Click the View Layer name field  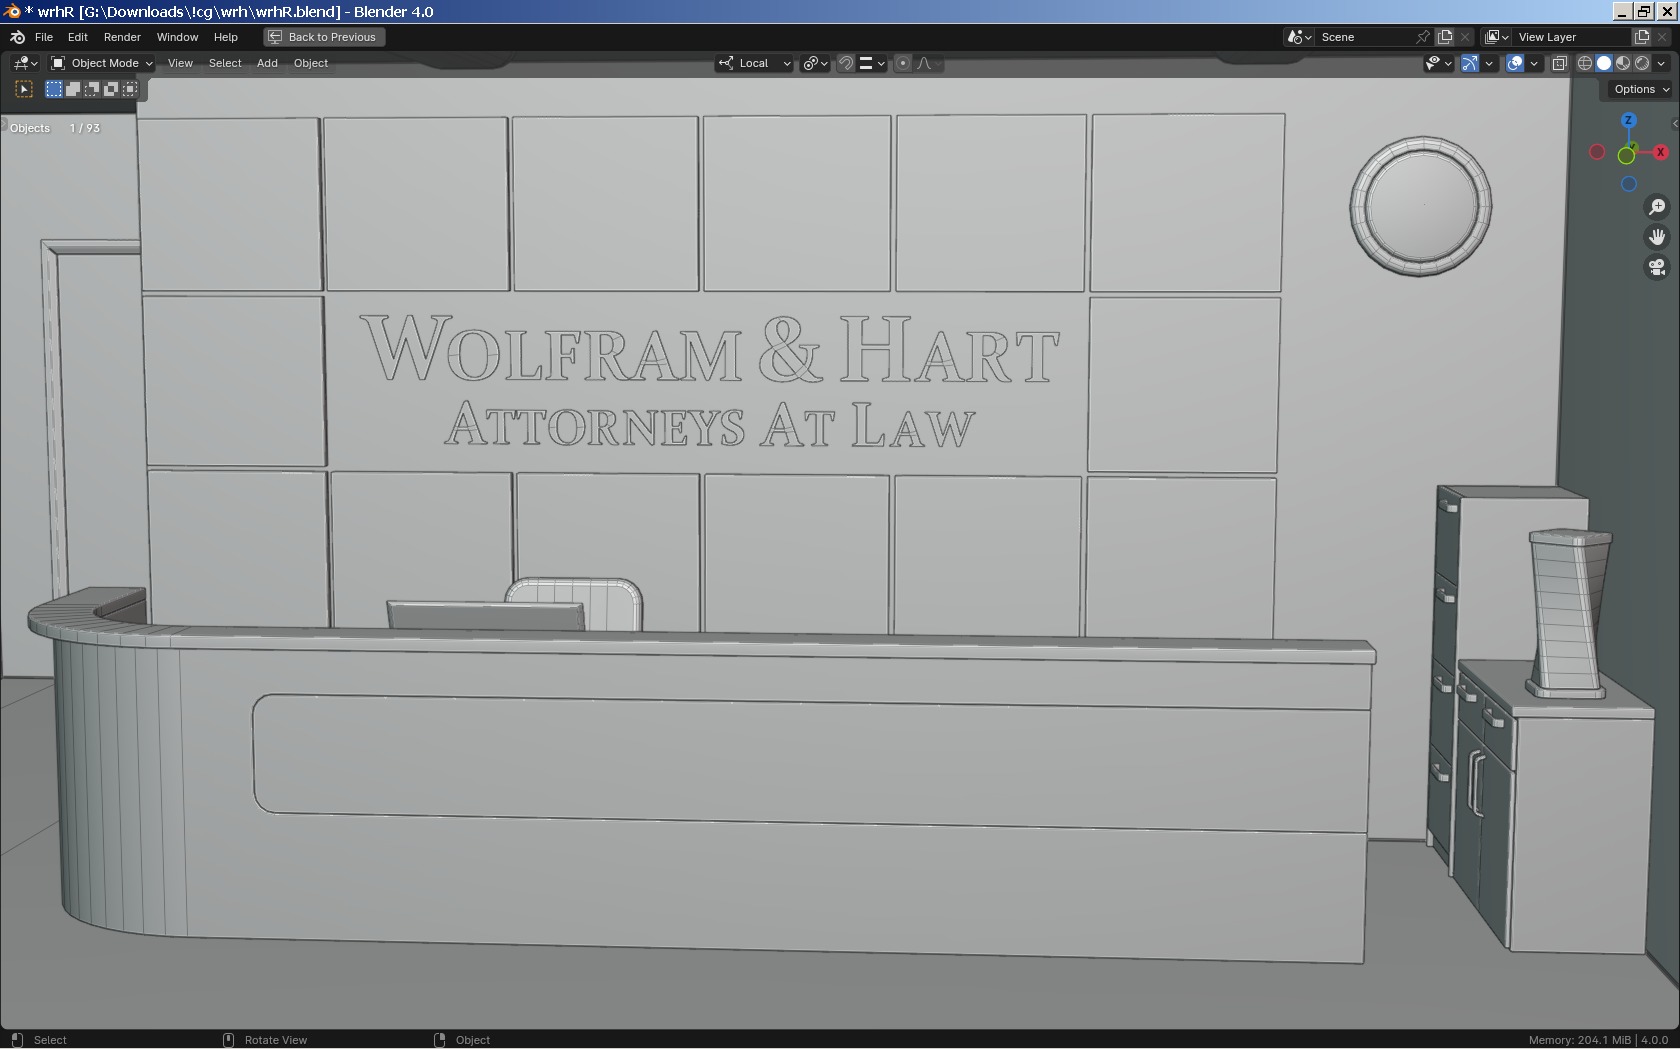1570,37
